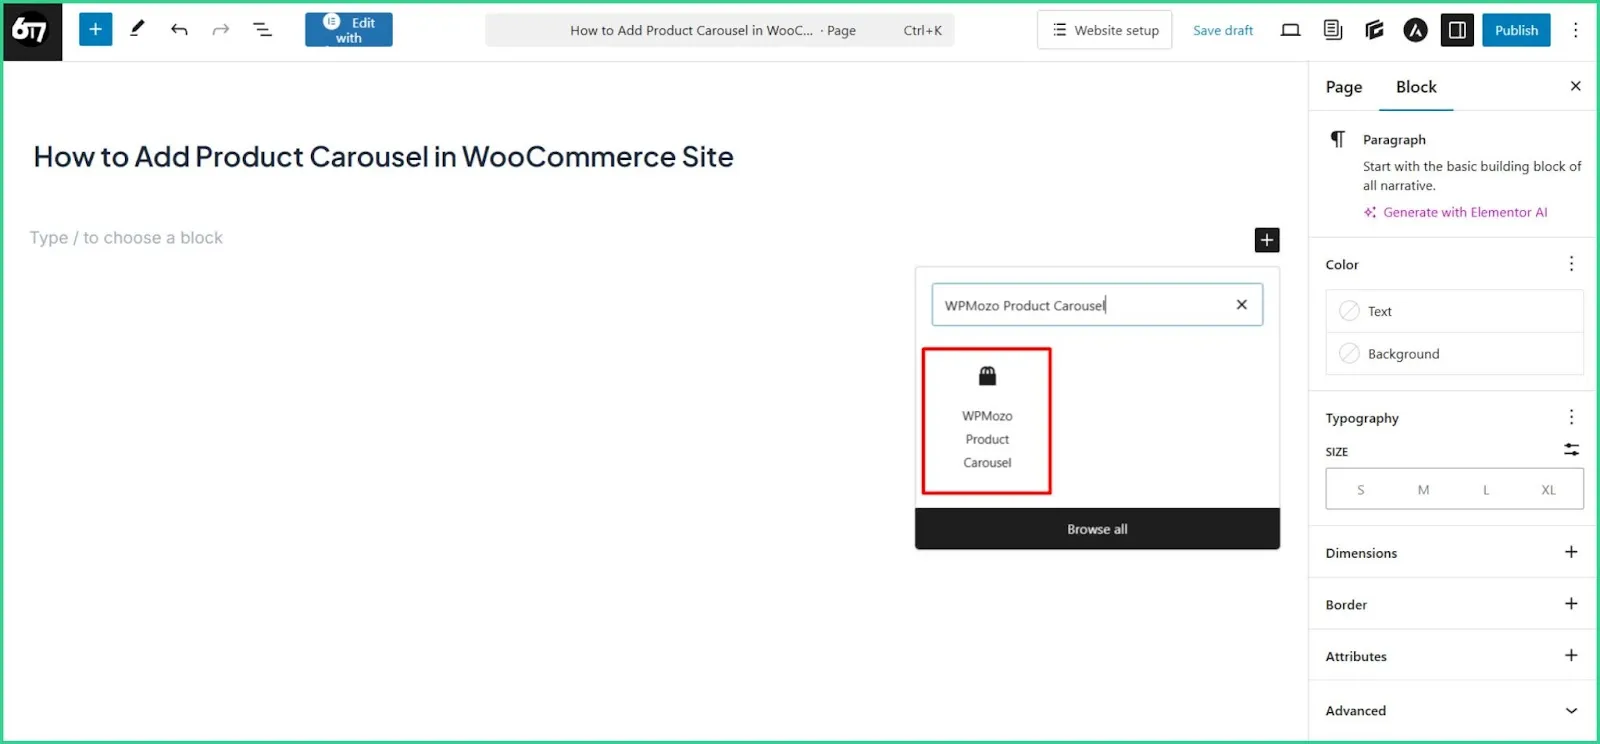Open the top bar options menu

[1576, 30]
